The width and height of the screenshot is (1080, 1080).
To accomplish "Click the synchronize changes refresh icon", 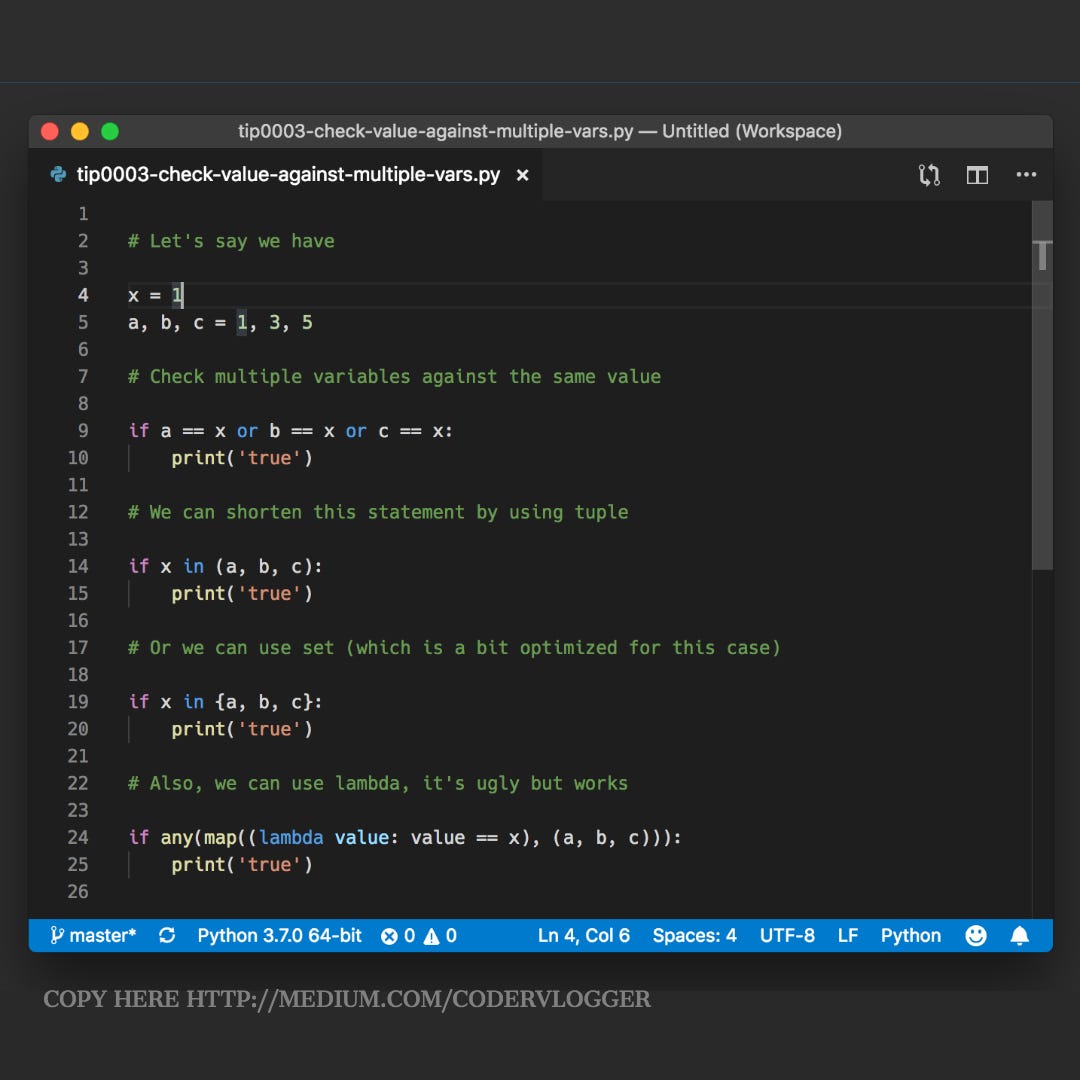I will coord(166,935).
